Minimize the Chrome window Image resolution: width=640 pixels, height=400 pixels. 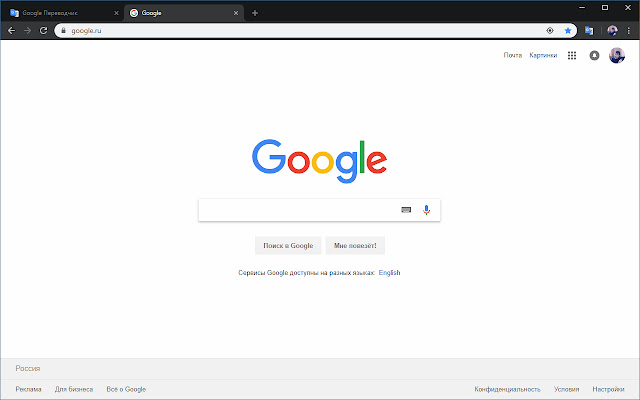[x=582, y=7]
